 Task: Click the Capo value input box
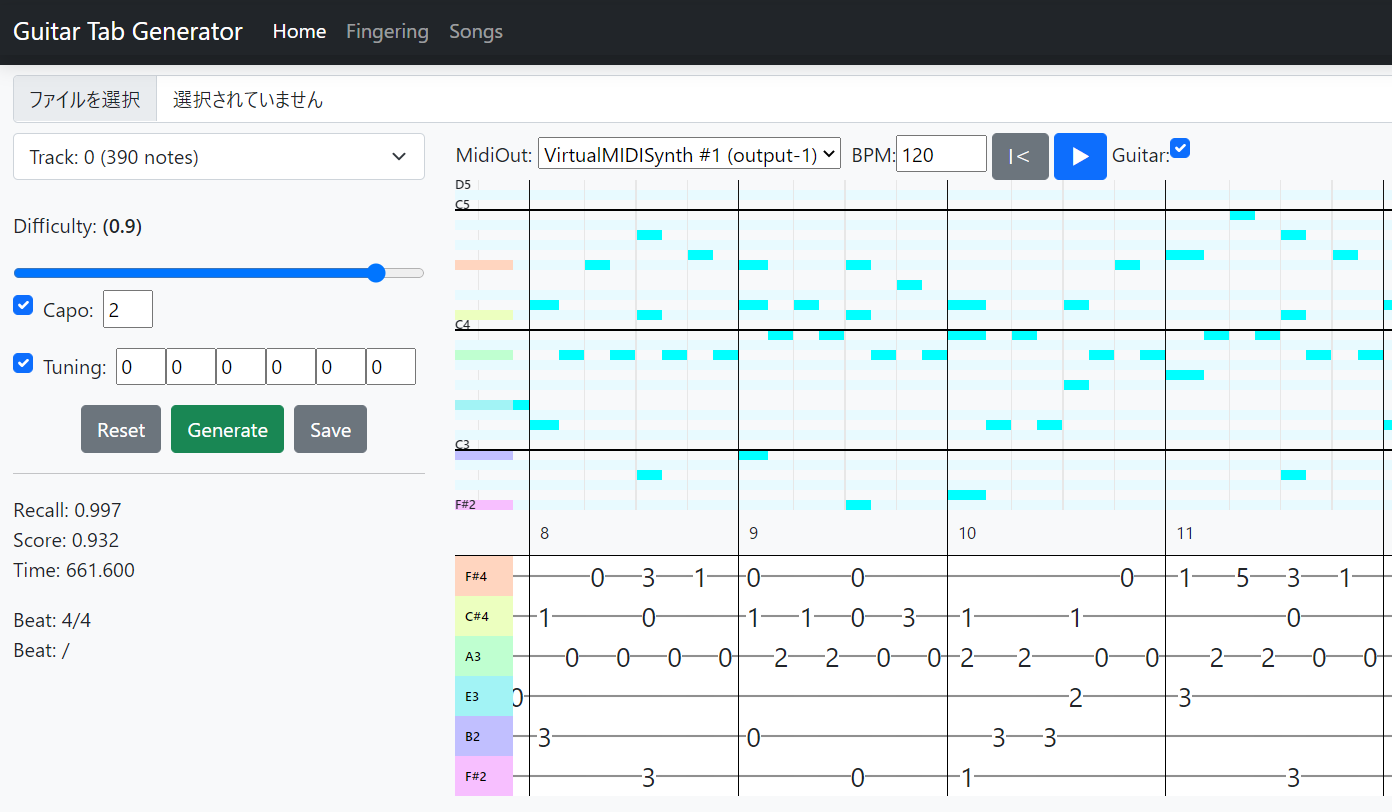click(127, 308)
